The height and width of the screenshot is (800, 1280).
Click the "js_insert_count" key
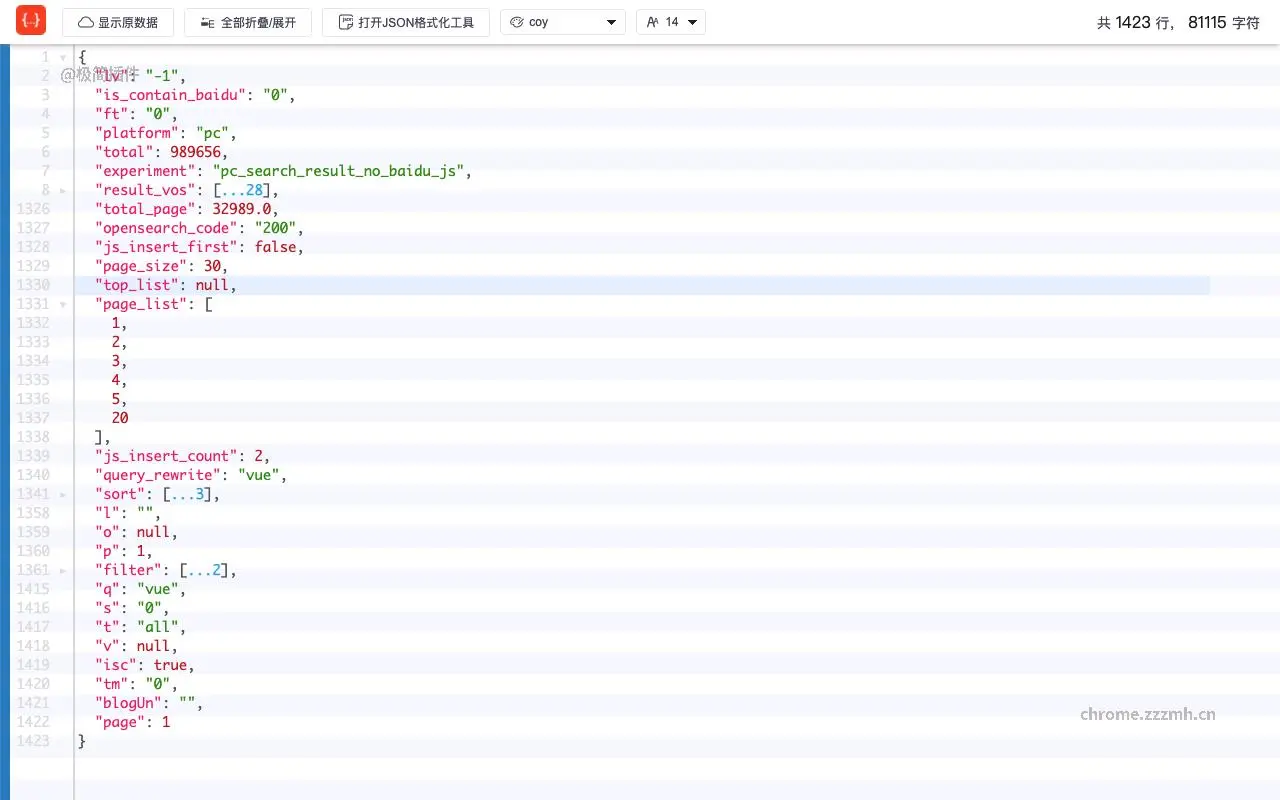coord(166,456)
